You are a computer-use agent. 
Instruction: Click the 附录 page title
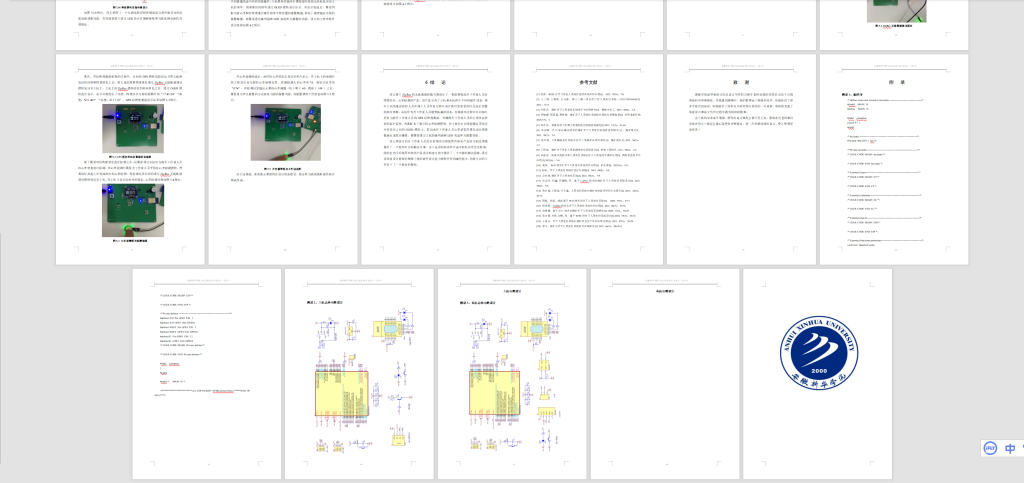pyautogui.click(x=893, y=83)
